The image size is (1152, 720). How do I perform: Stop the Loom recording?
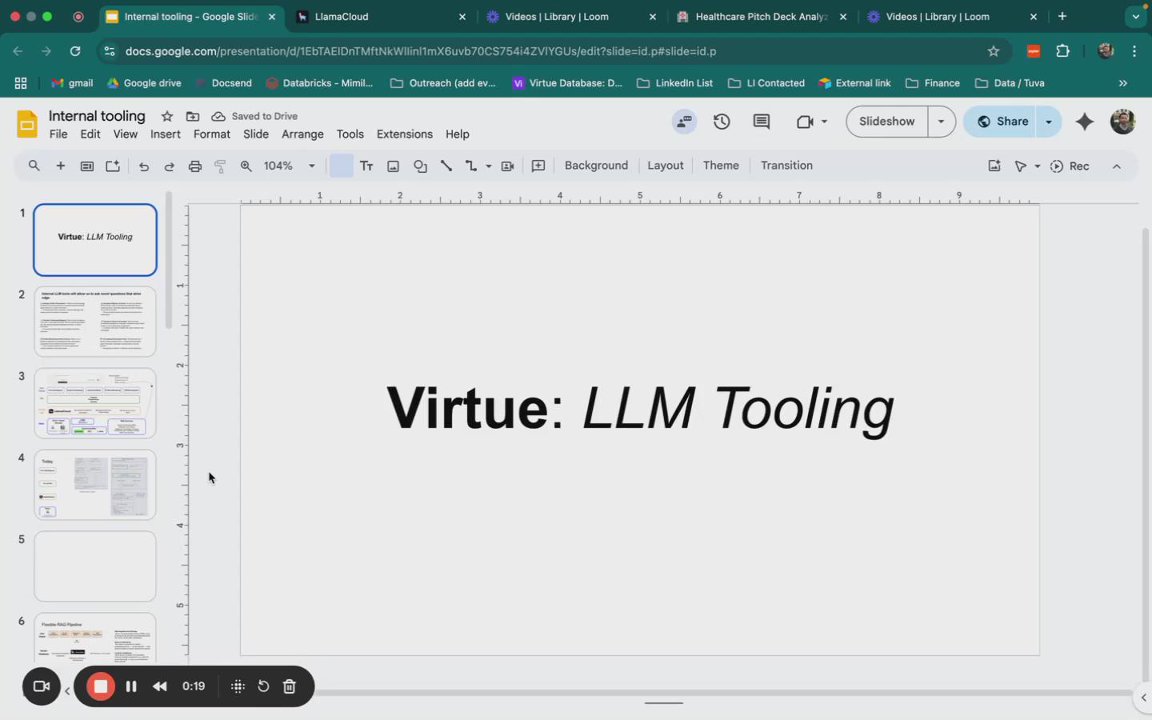click(x=101, y=686)
